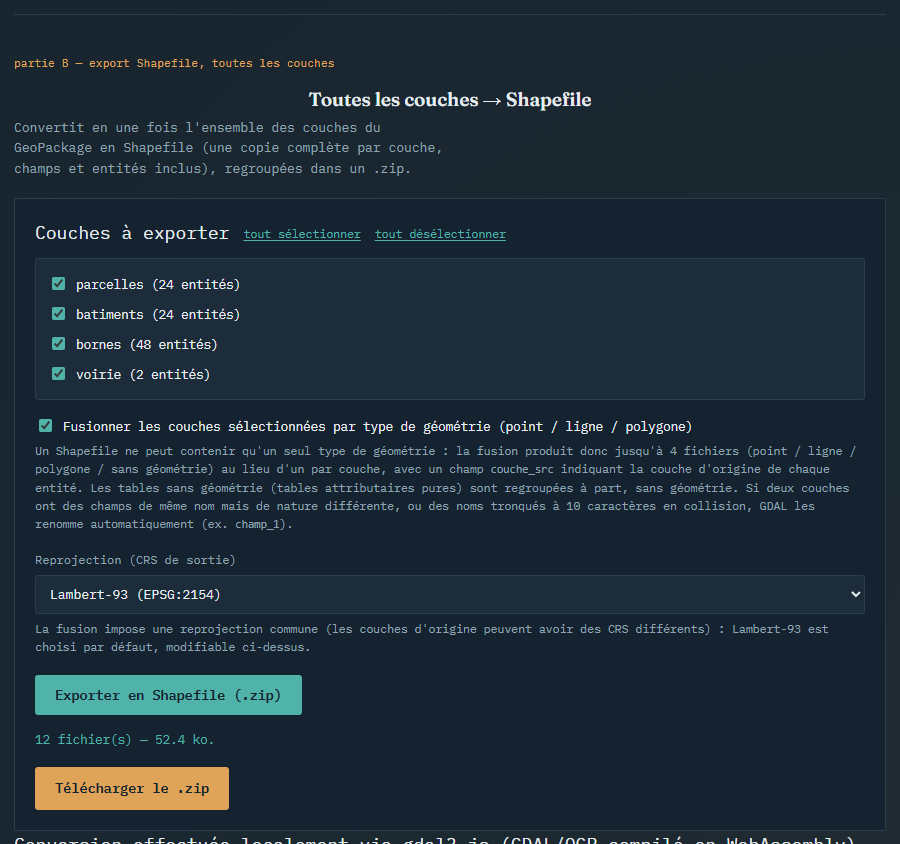Uncheck the parcelles layer checkbox
The image size is (900, 844).
click(x=59, y=284)
